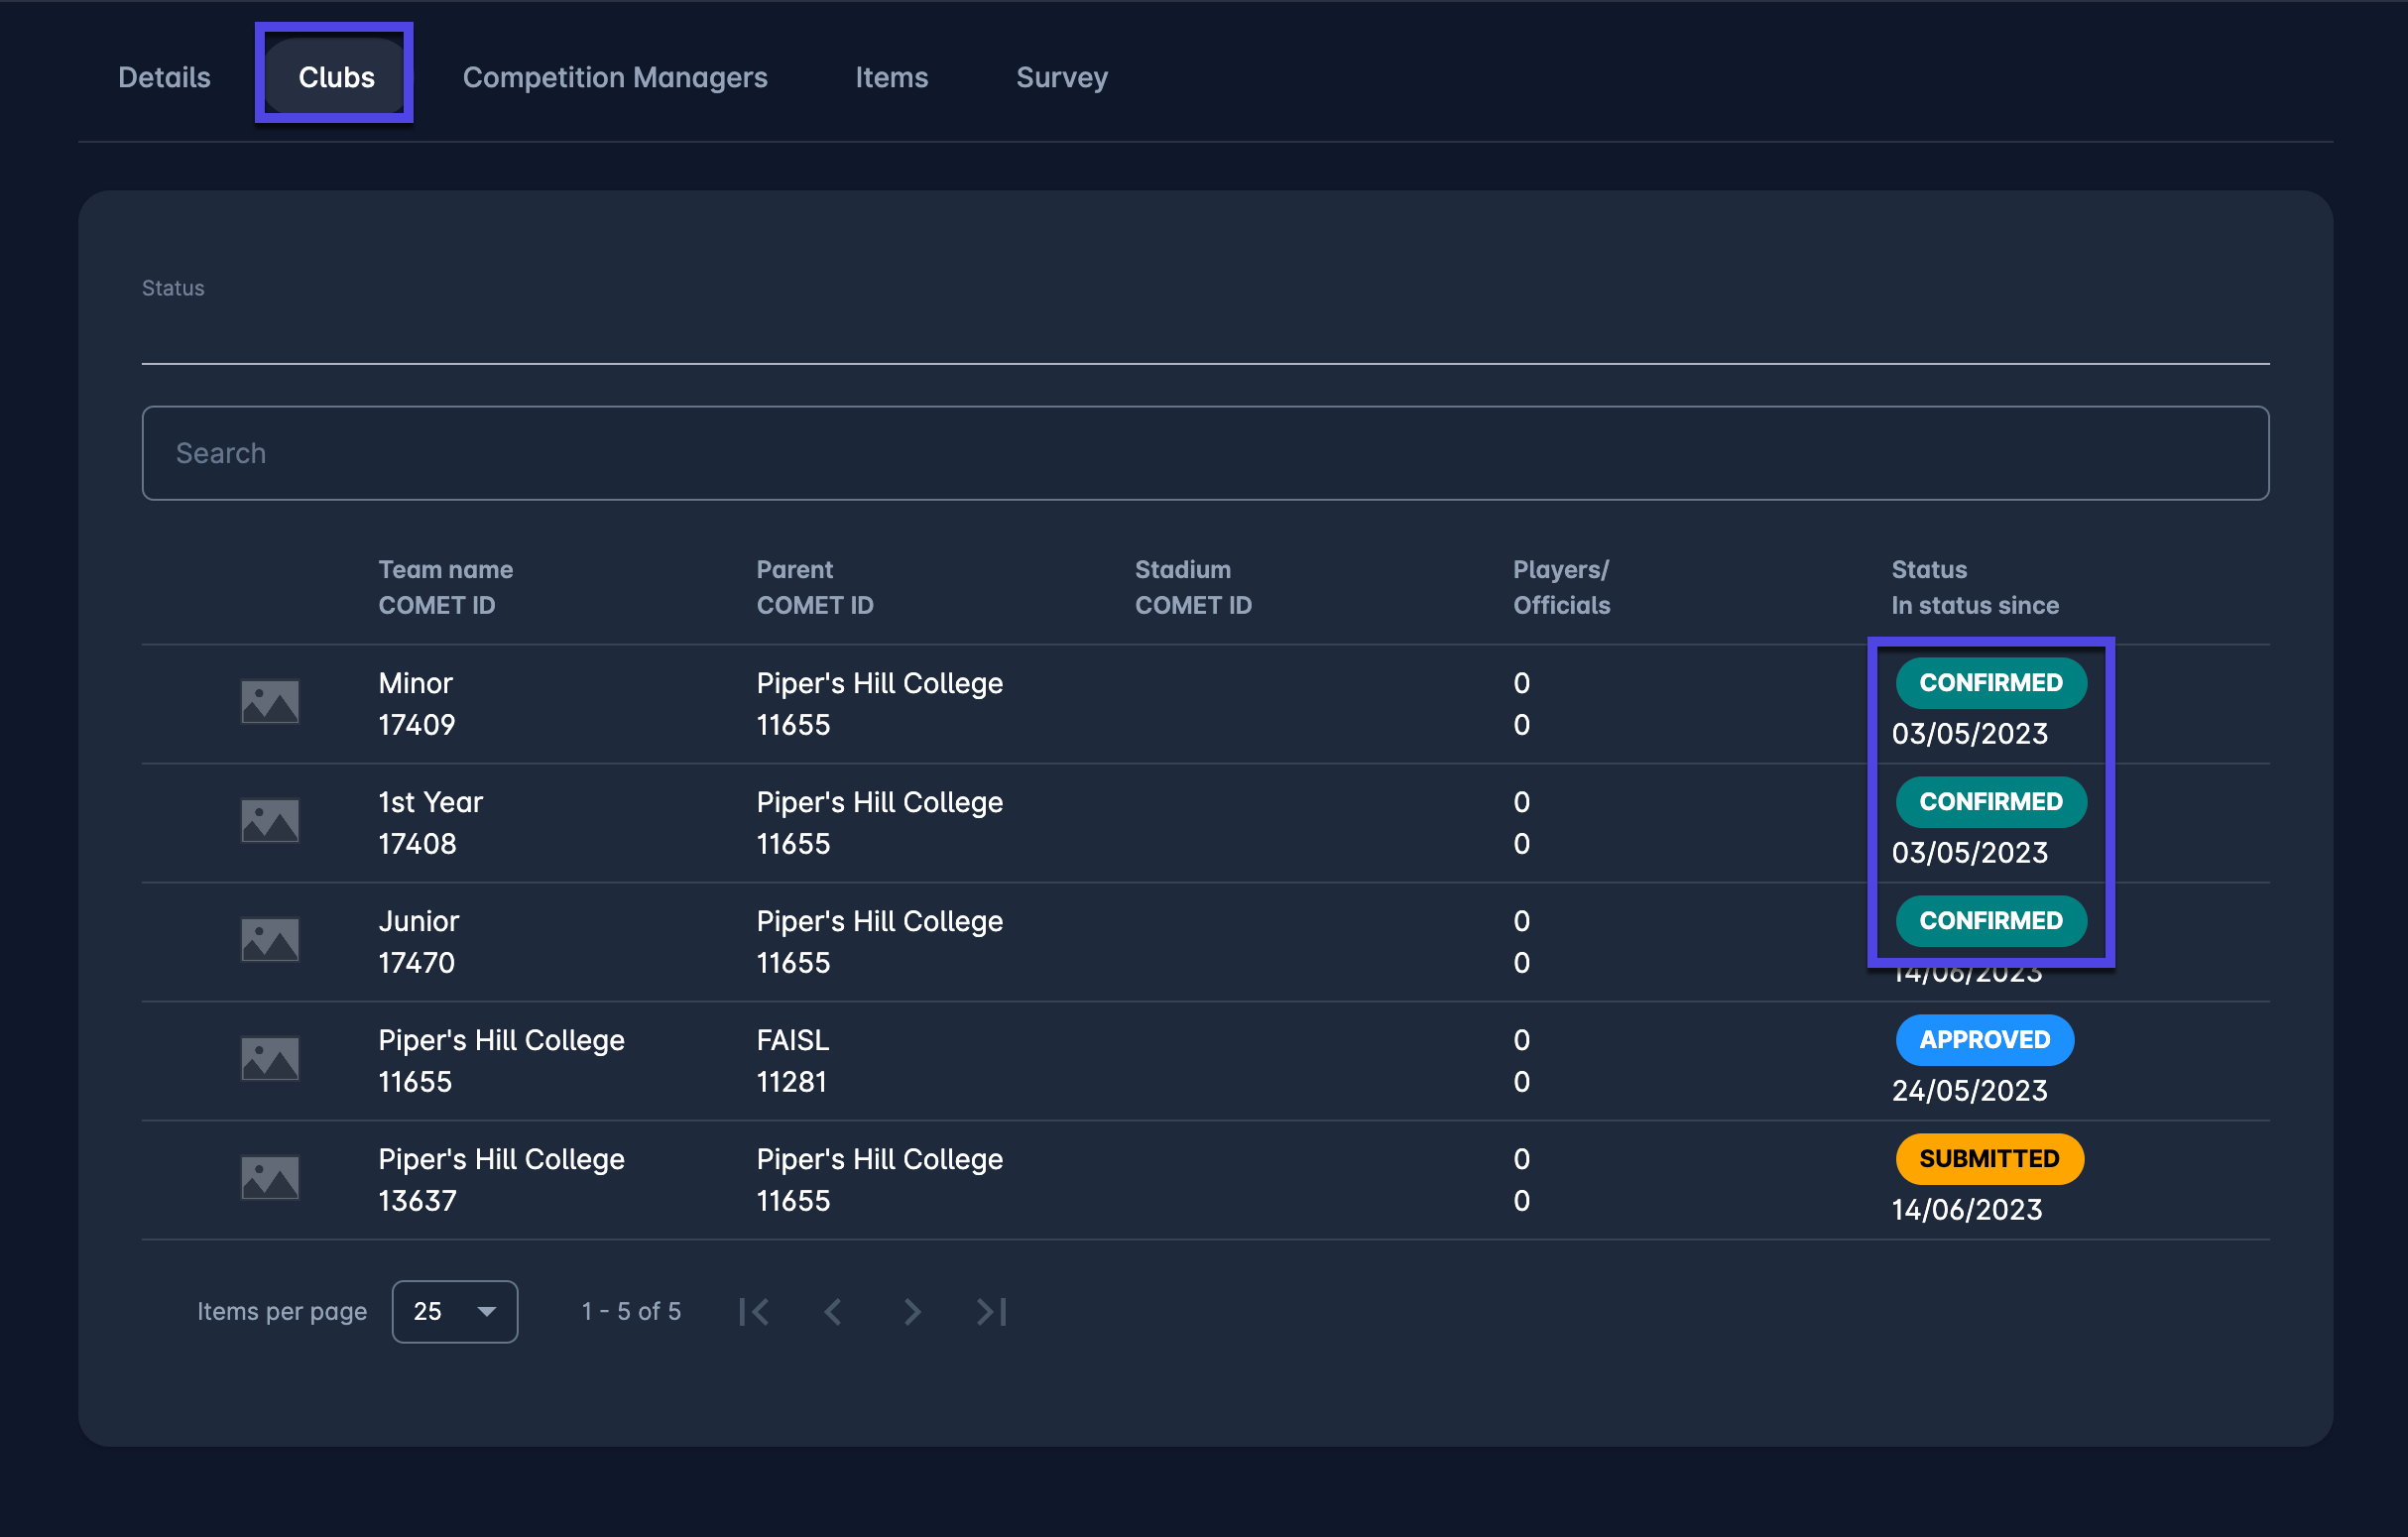Open the Competition Managers tab
The height and width of the screenshot is (1537, 2408).
(x=614, y=77)
